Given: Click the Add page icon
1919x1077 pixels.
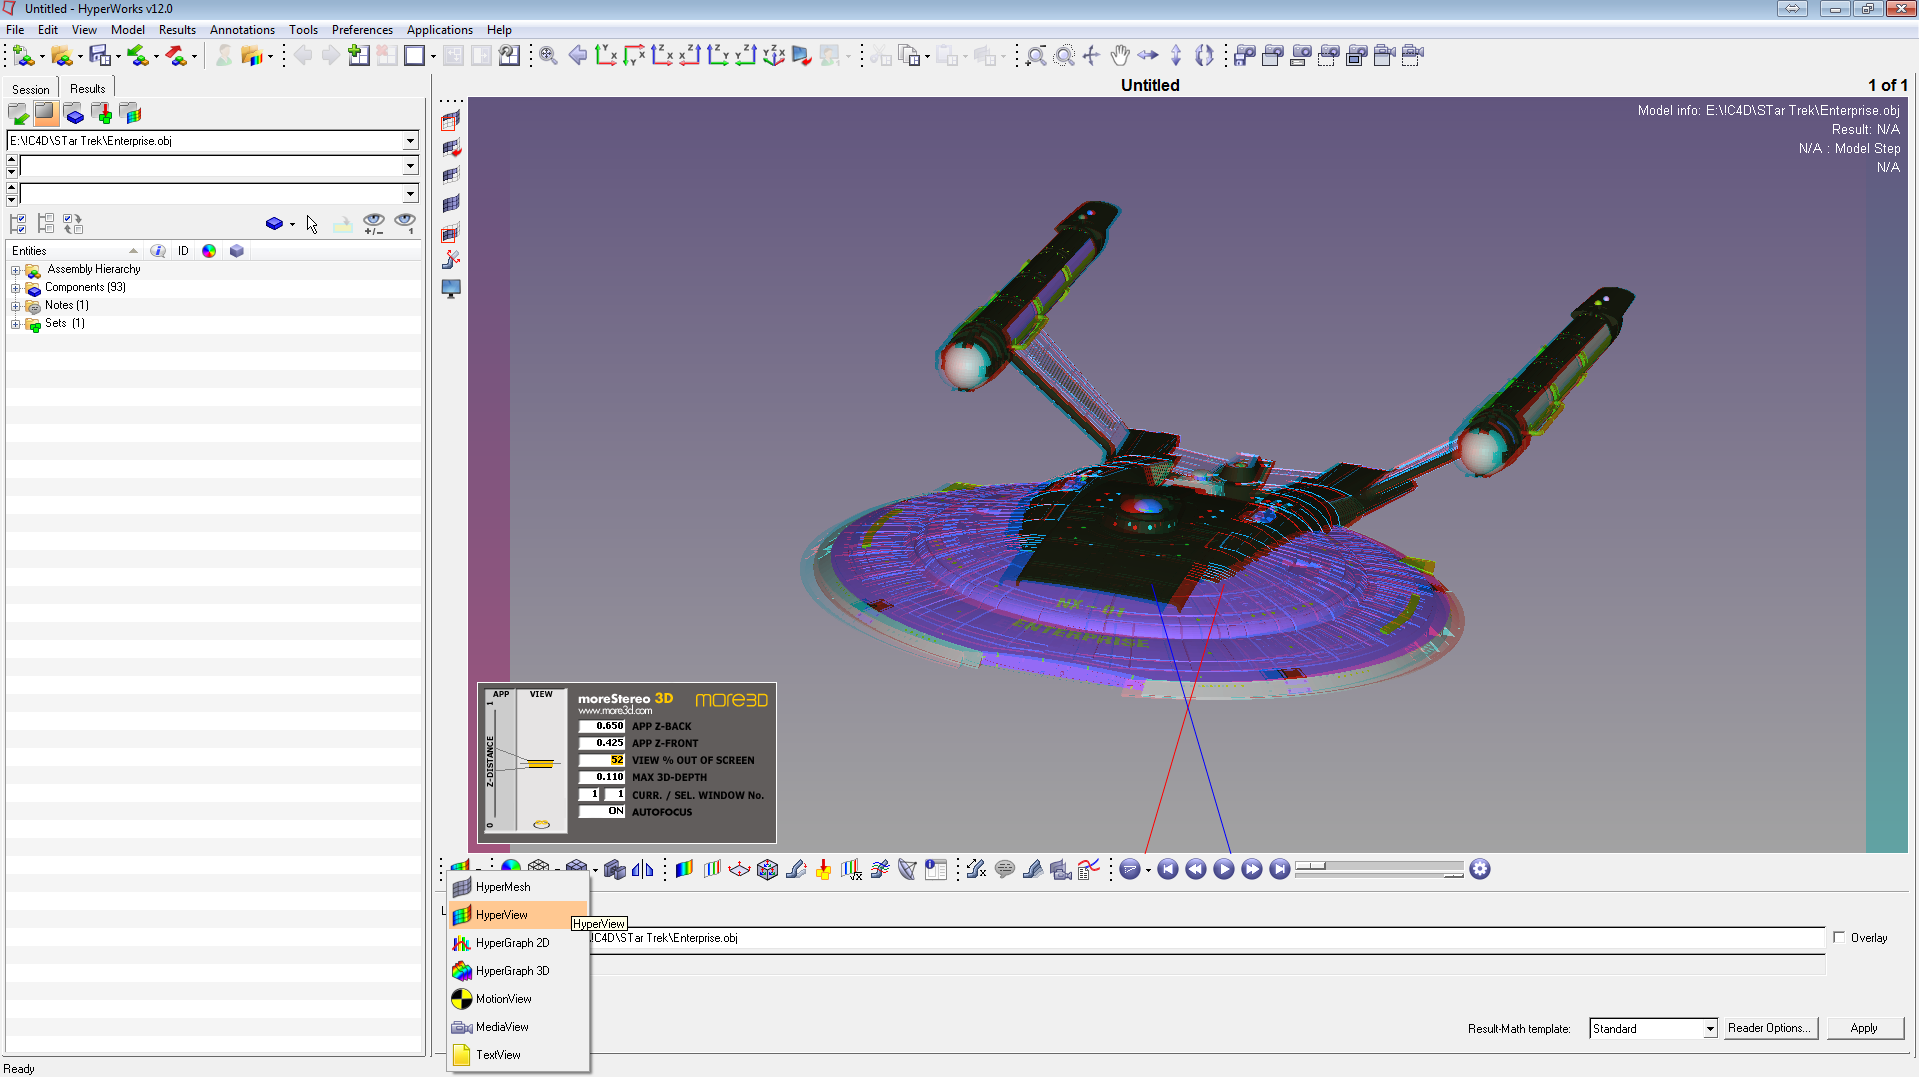Looking at the screenshot, I should point(359,56).
